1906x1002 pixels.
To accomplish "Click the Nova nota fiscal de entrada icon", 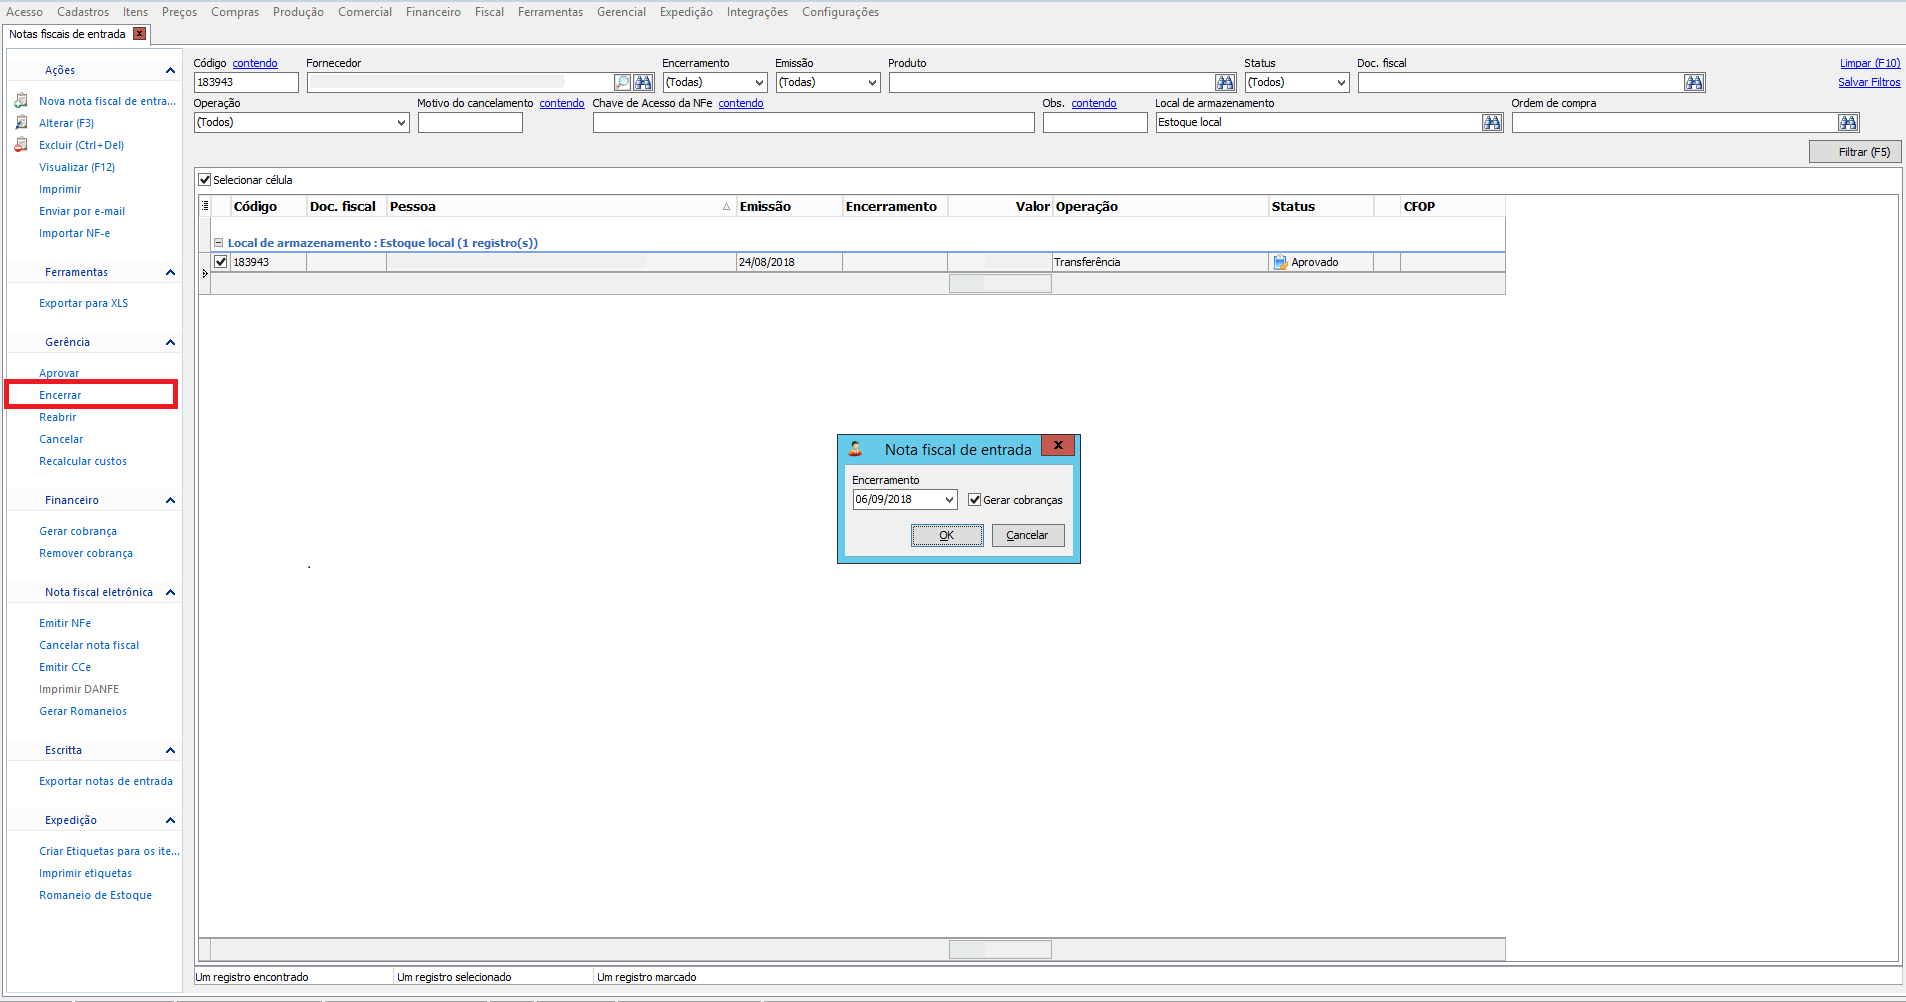I will point(21,101).
